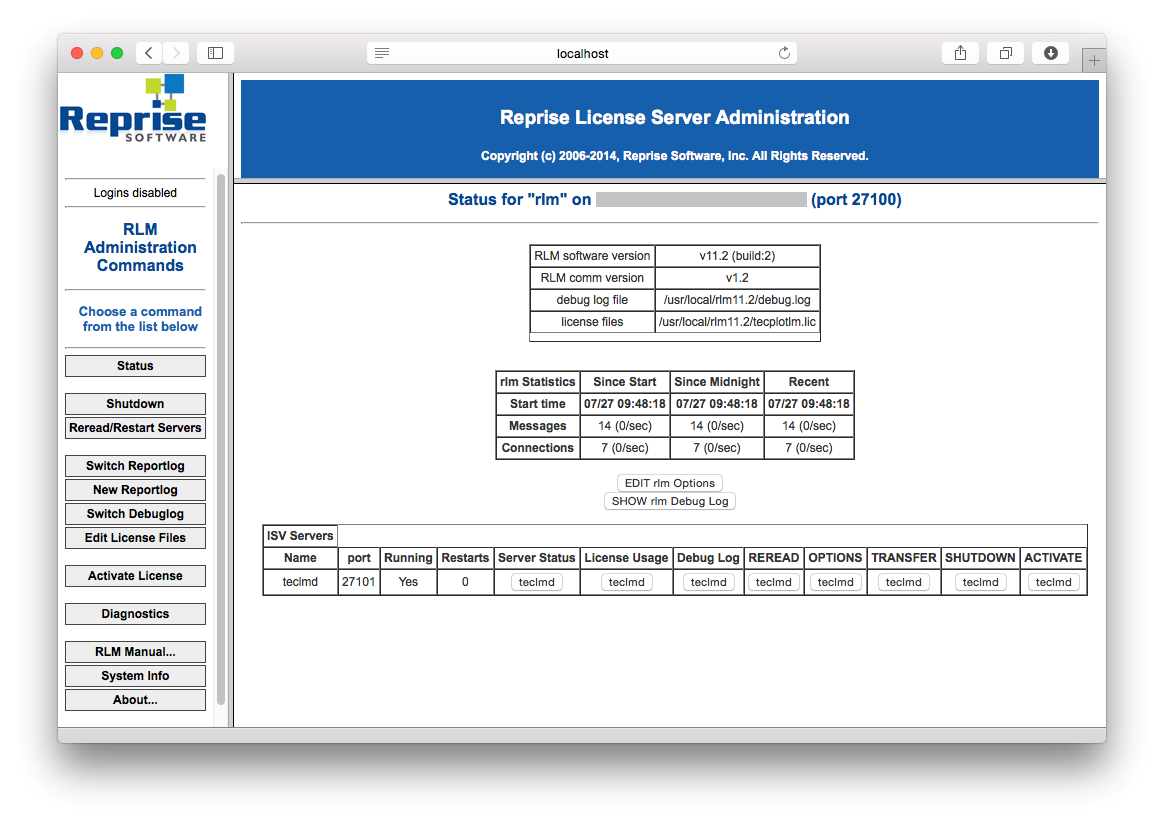Click SHOW rlm Debug Log button
The height and width of the screenshot is (825, 1164).
[670, 501]
